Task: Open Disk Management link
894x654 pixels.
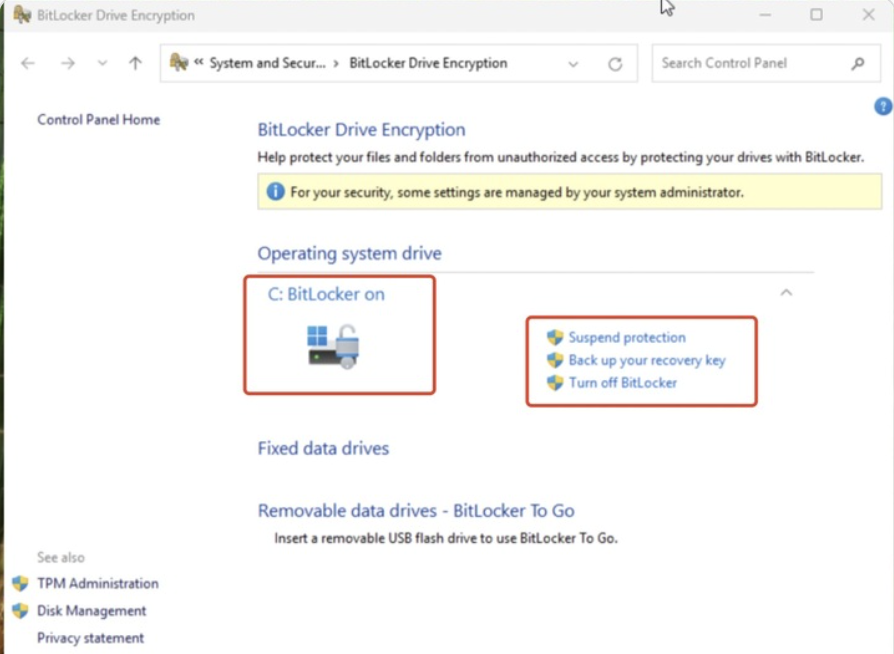Action: [92, 611]
